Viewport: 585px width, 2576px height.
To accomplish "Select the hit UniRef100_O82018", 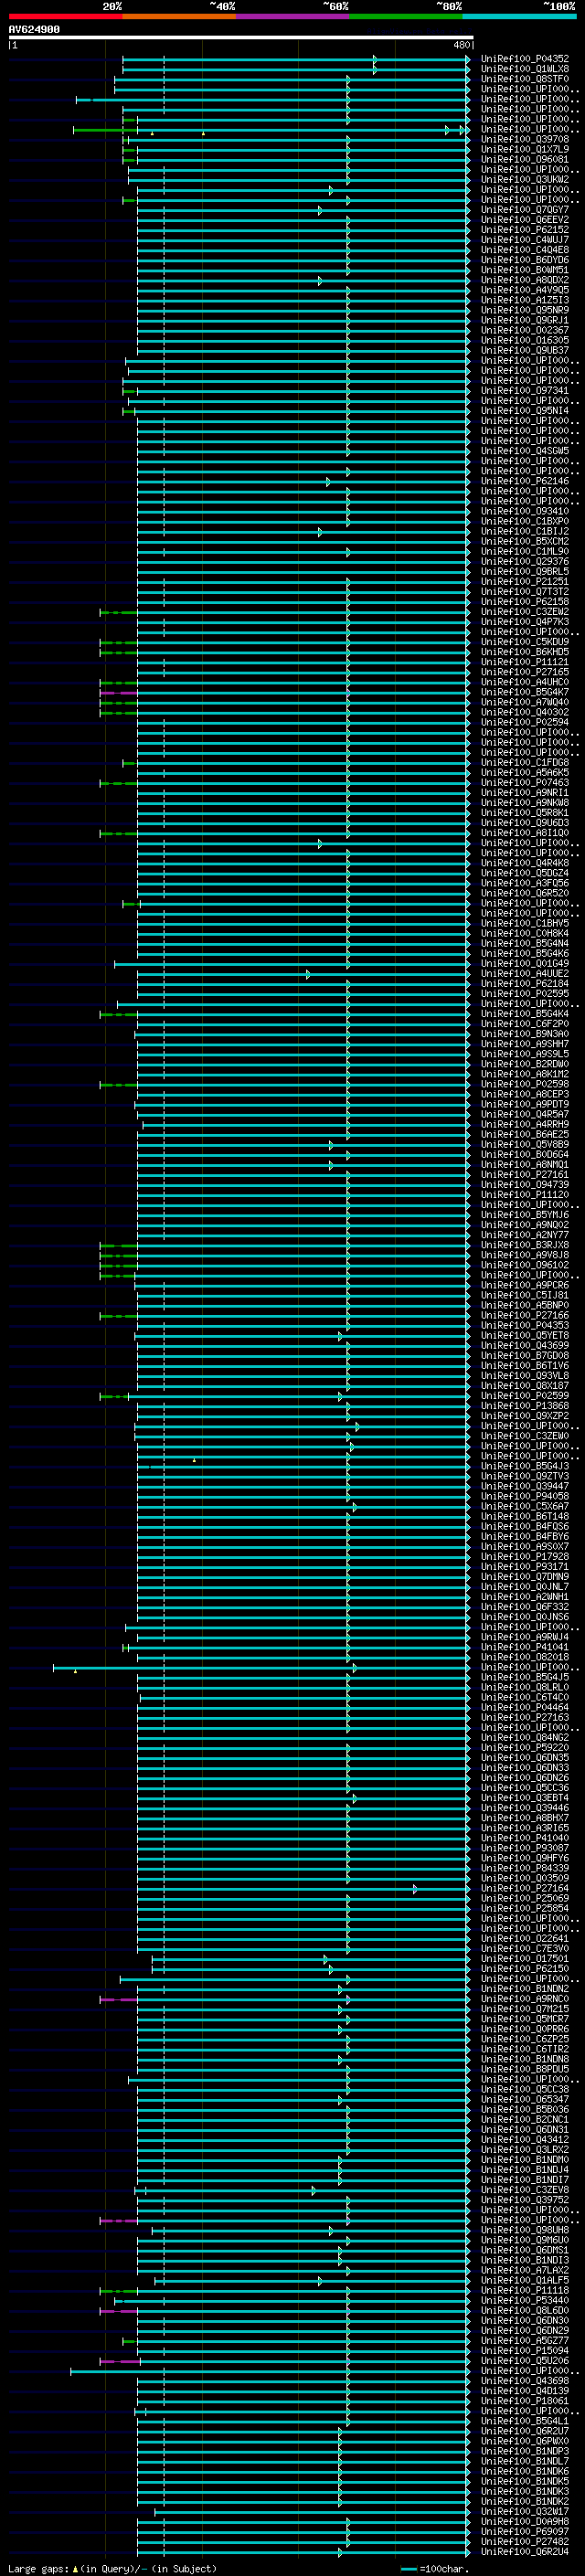I will tap(525, 1657).
